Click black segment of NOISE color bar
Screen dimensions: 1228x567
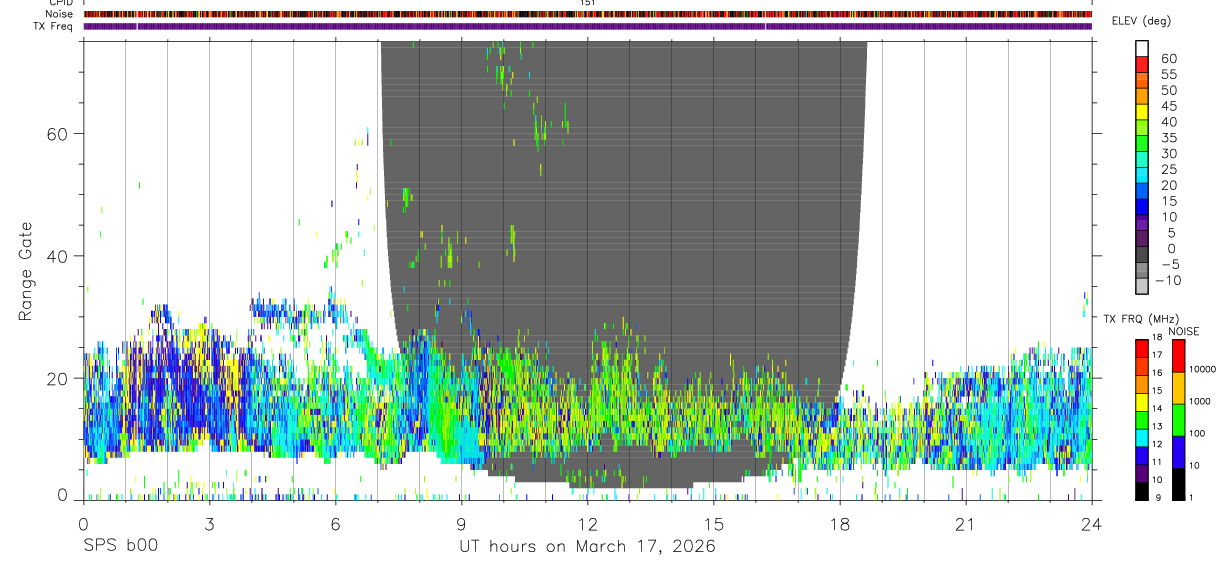[1178, 484]
